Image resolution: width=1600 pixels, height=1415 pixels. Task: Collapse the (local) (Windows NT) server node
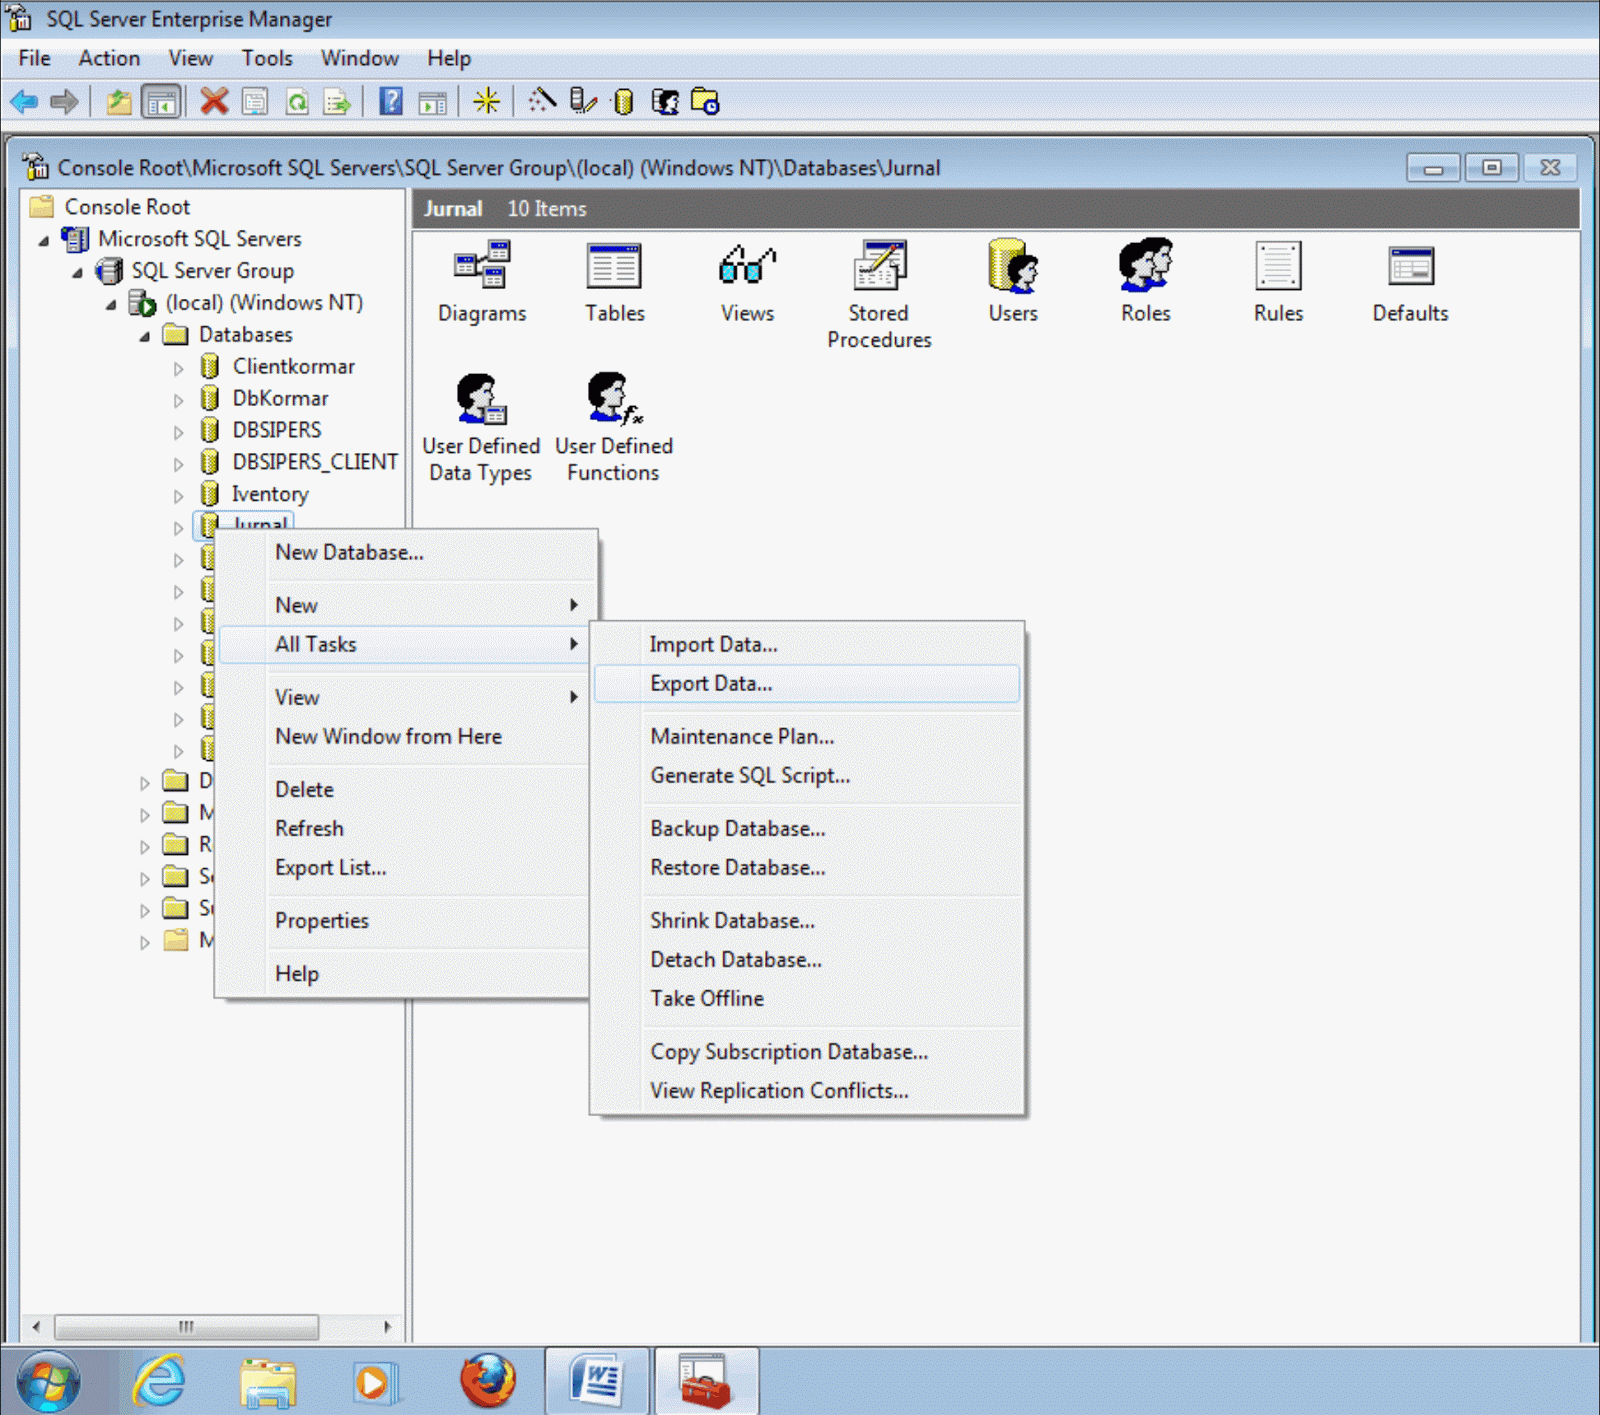112,305
